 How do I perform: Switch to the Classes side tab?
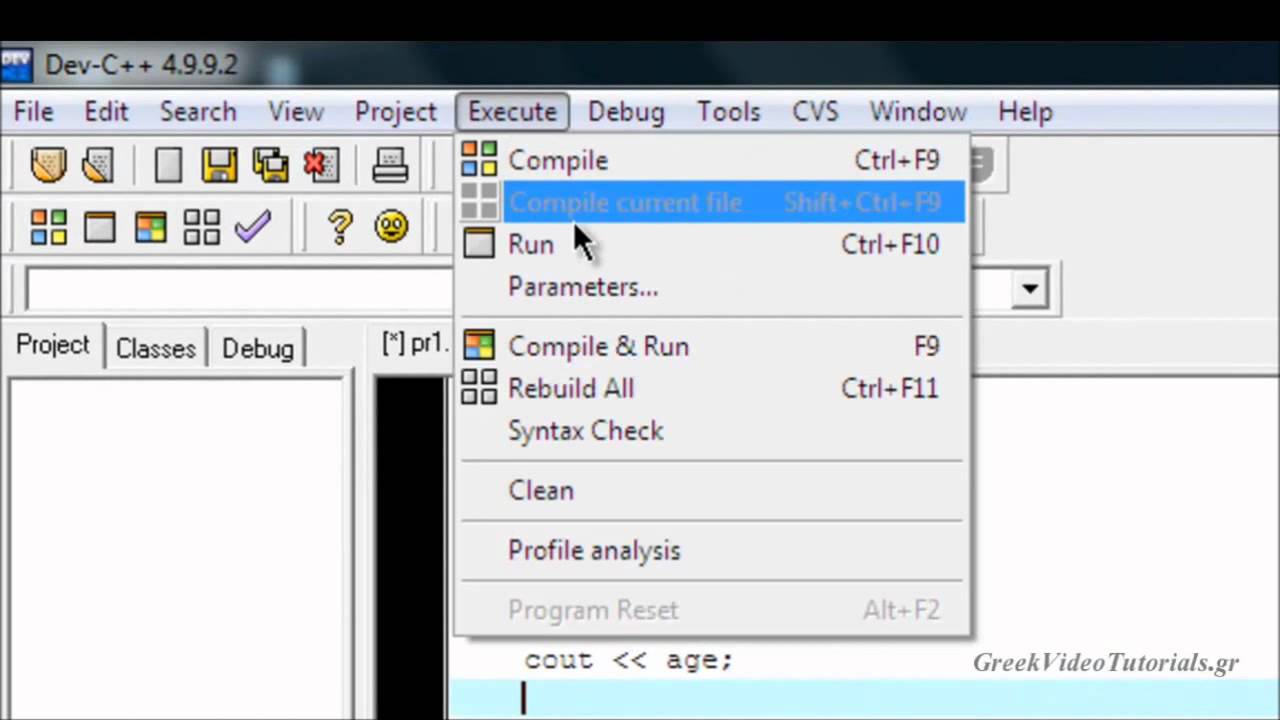[x=155, y=348]
